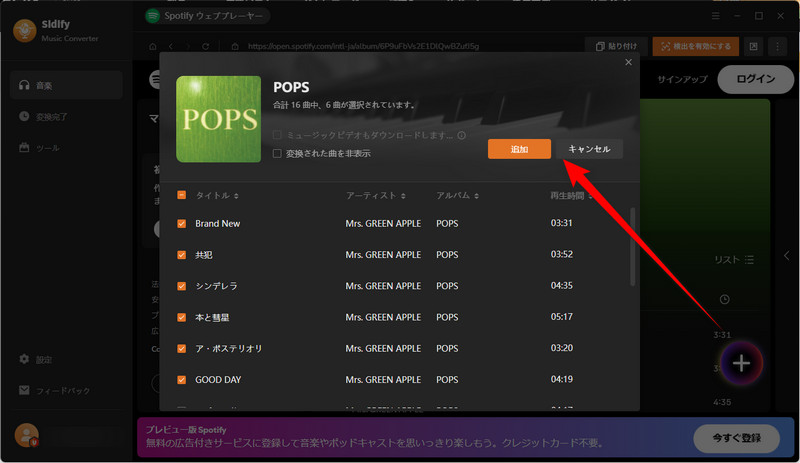Go forward with the right arrow icon
This screenshot has height=463, width=800.
(188, 46)
